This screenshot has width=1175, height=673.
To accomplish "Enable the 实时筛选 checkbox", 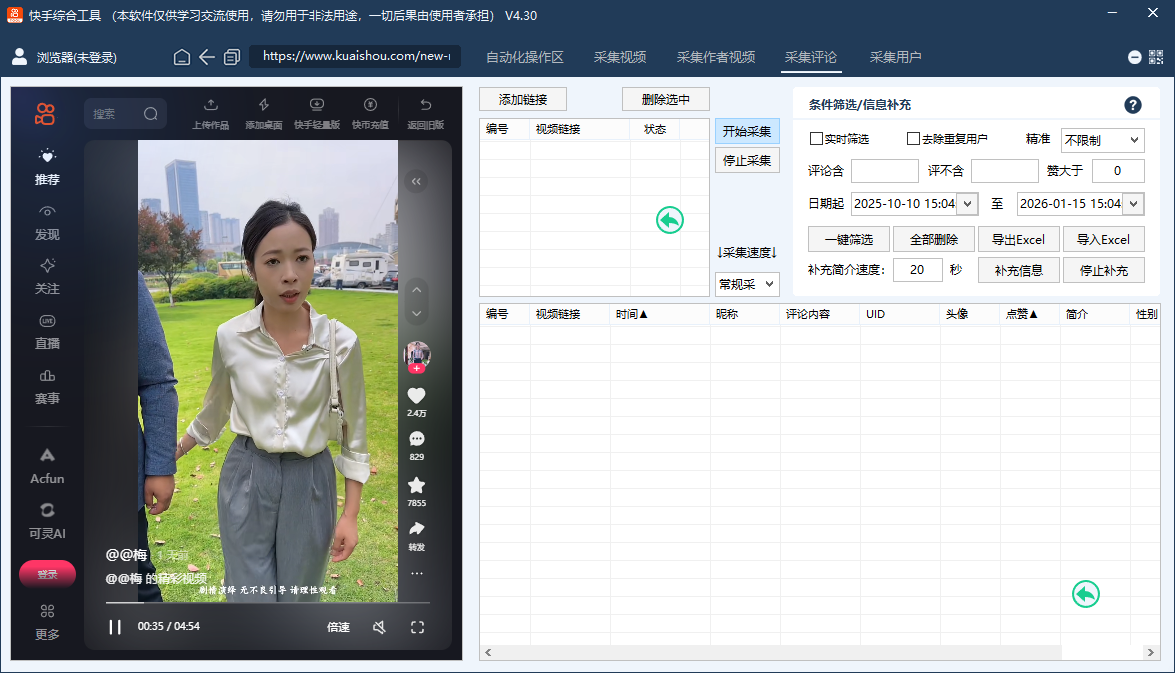I will 816,139.
